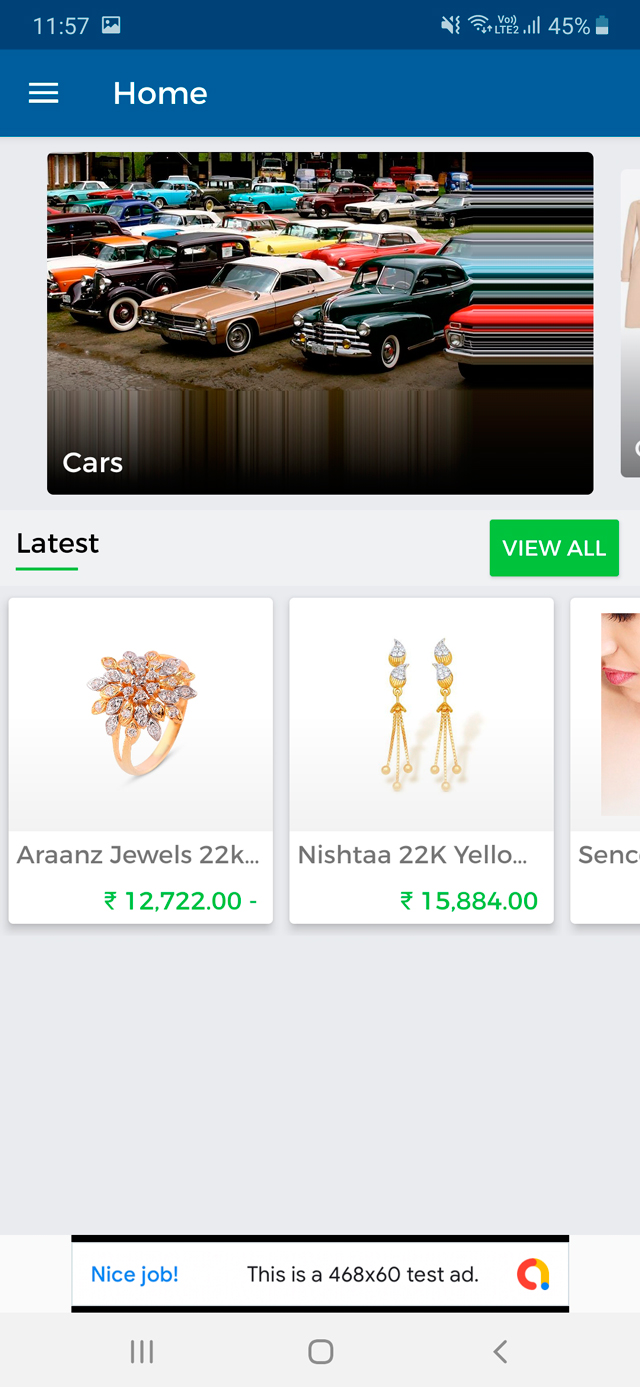Open the navigation drawer menu
The image size is (640, 1387).
pos(43,93)
